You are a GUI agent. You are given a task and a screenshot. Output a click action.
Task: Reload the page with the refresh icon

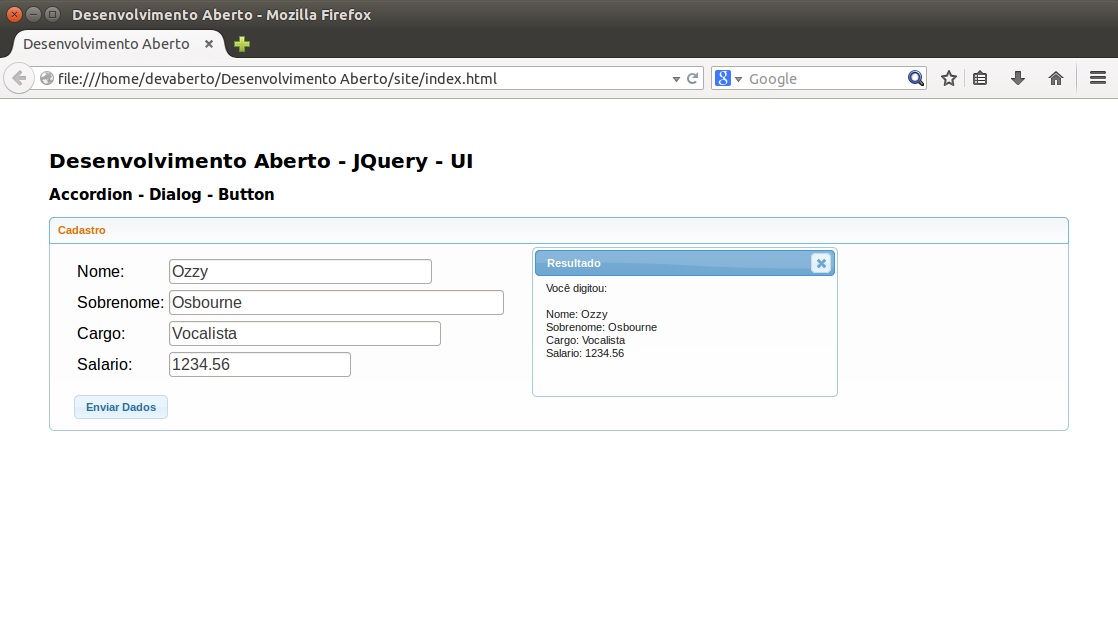(x=692, y=78)
